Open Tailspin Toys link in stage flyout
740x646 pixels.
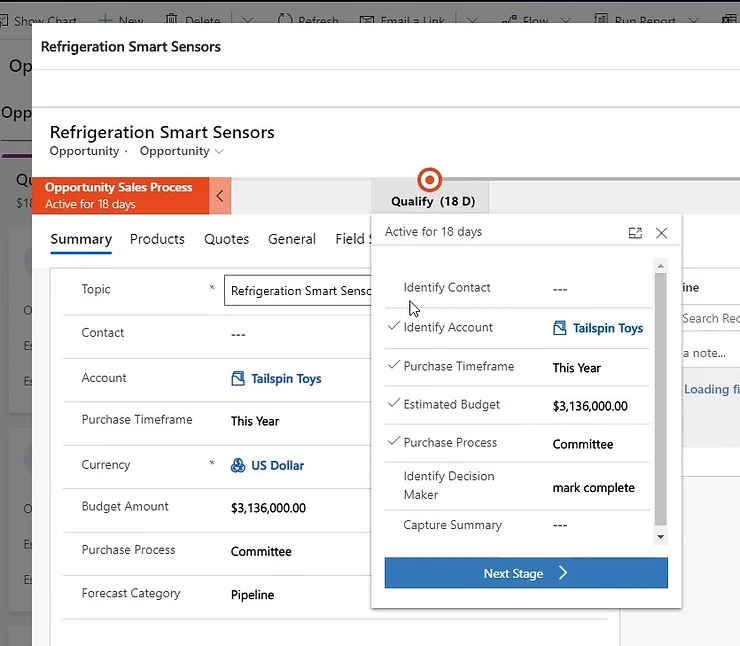click(608, 328)
